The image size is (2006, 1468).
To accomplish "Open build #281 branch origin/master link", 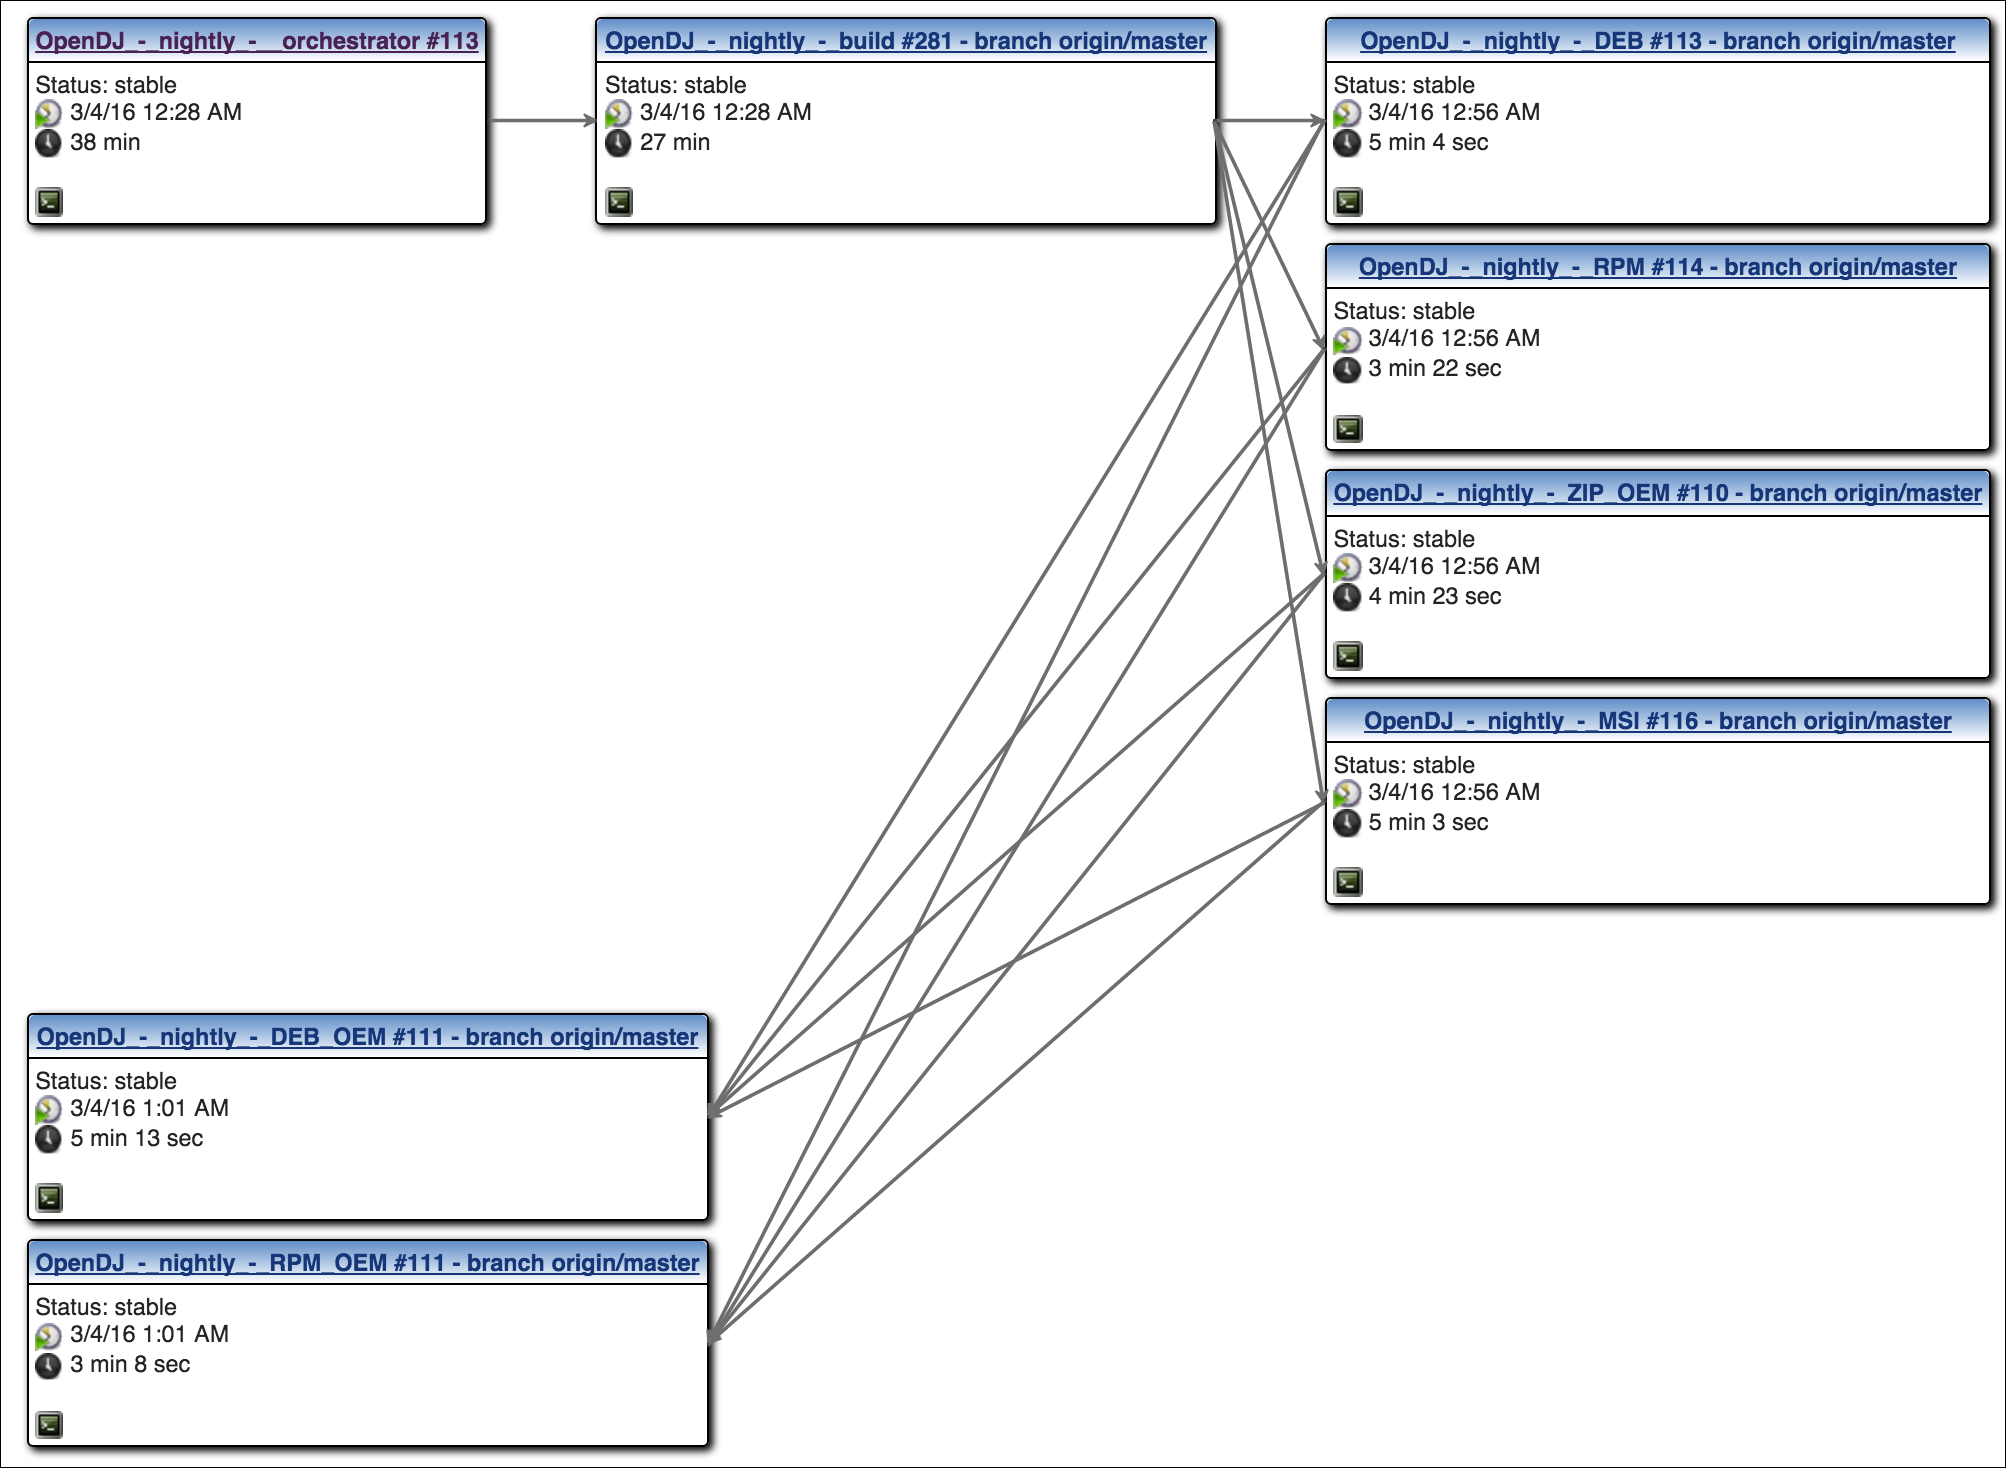I will tap(905, 41).
